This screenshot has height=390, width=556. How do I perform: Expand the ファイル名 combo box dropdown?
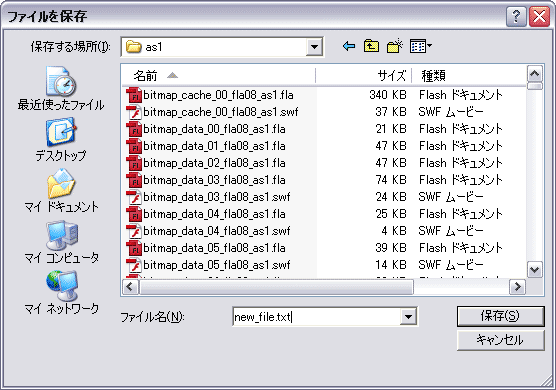(408, 317)
